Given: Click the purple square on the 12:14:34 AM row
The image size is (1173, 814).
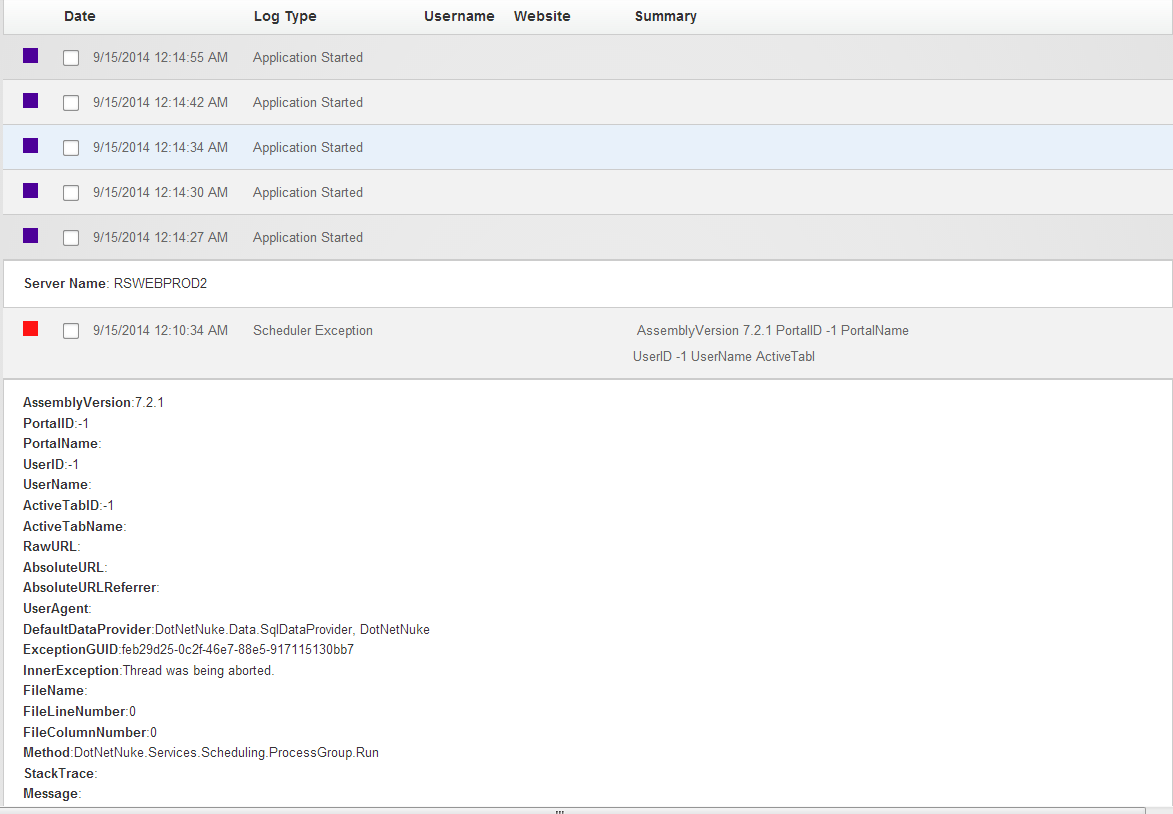Looking at the screenshot, I should point(31,145).
